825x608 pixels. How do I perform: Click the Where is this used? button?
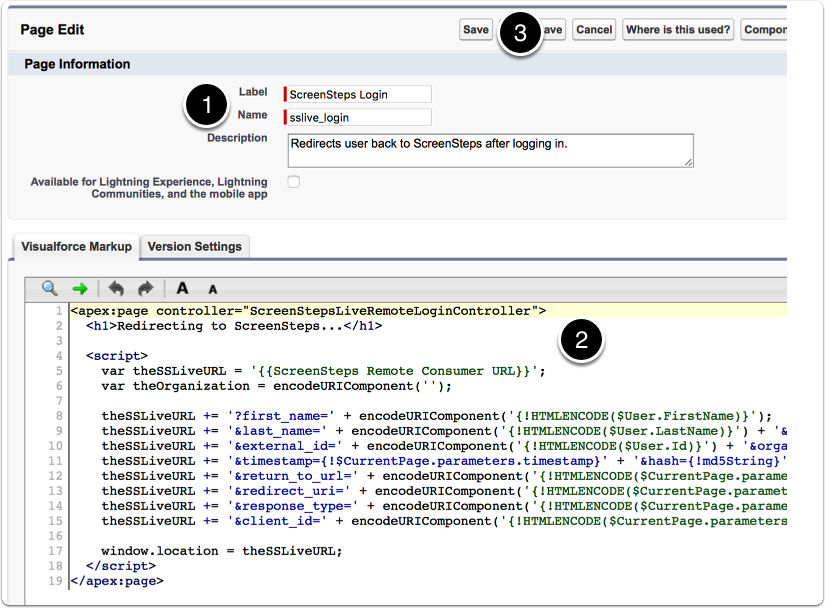tap(678, 29)
